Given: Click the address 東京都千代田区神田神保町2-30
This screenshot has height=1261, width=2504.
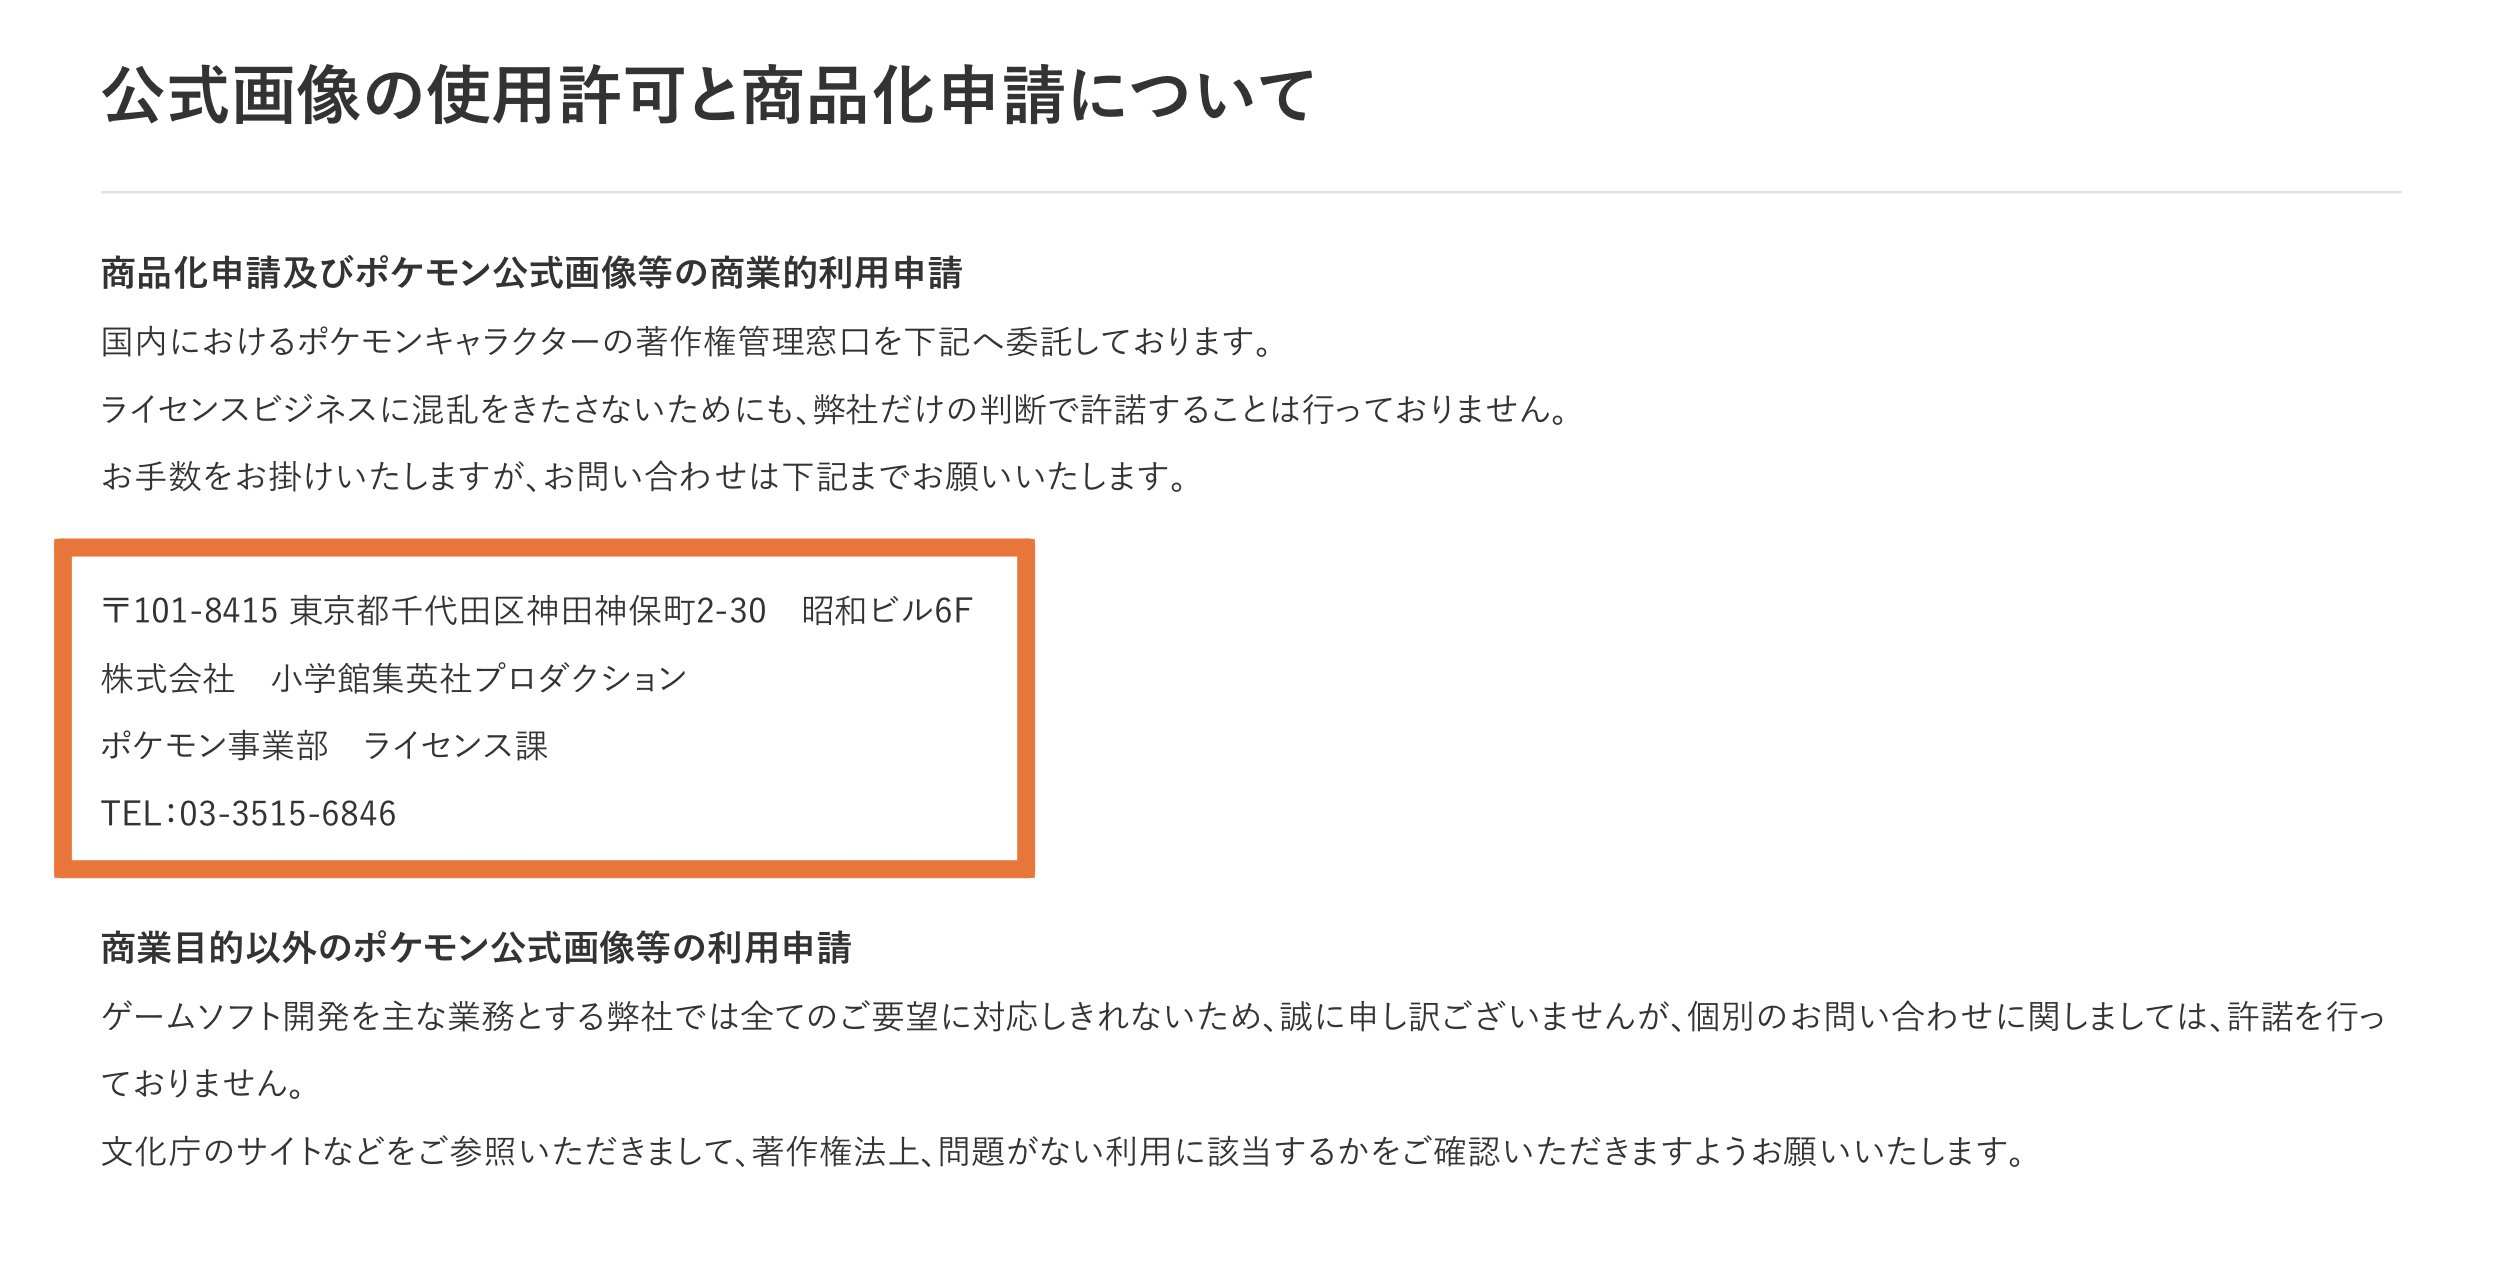Looking at the screenshot, I should (x=528, y=611).
